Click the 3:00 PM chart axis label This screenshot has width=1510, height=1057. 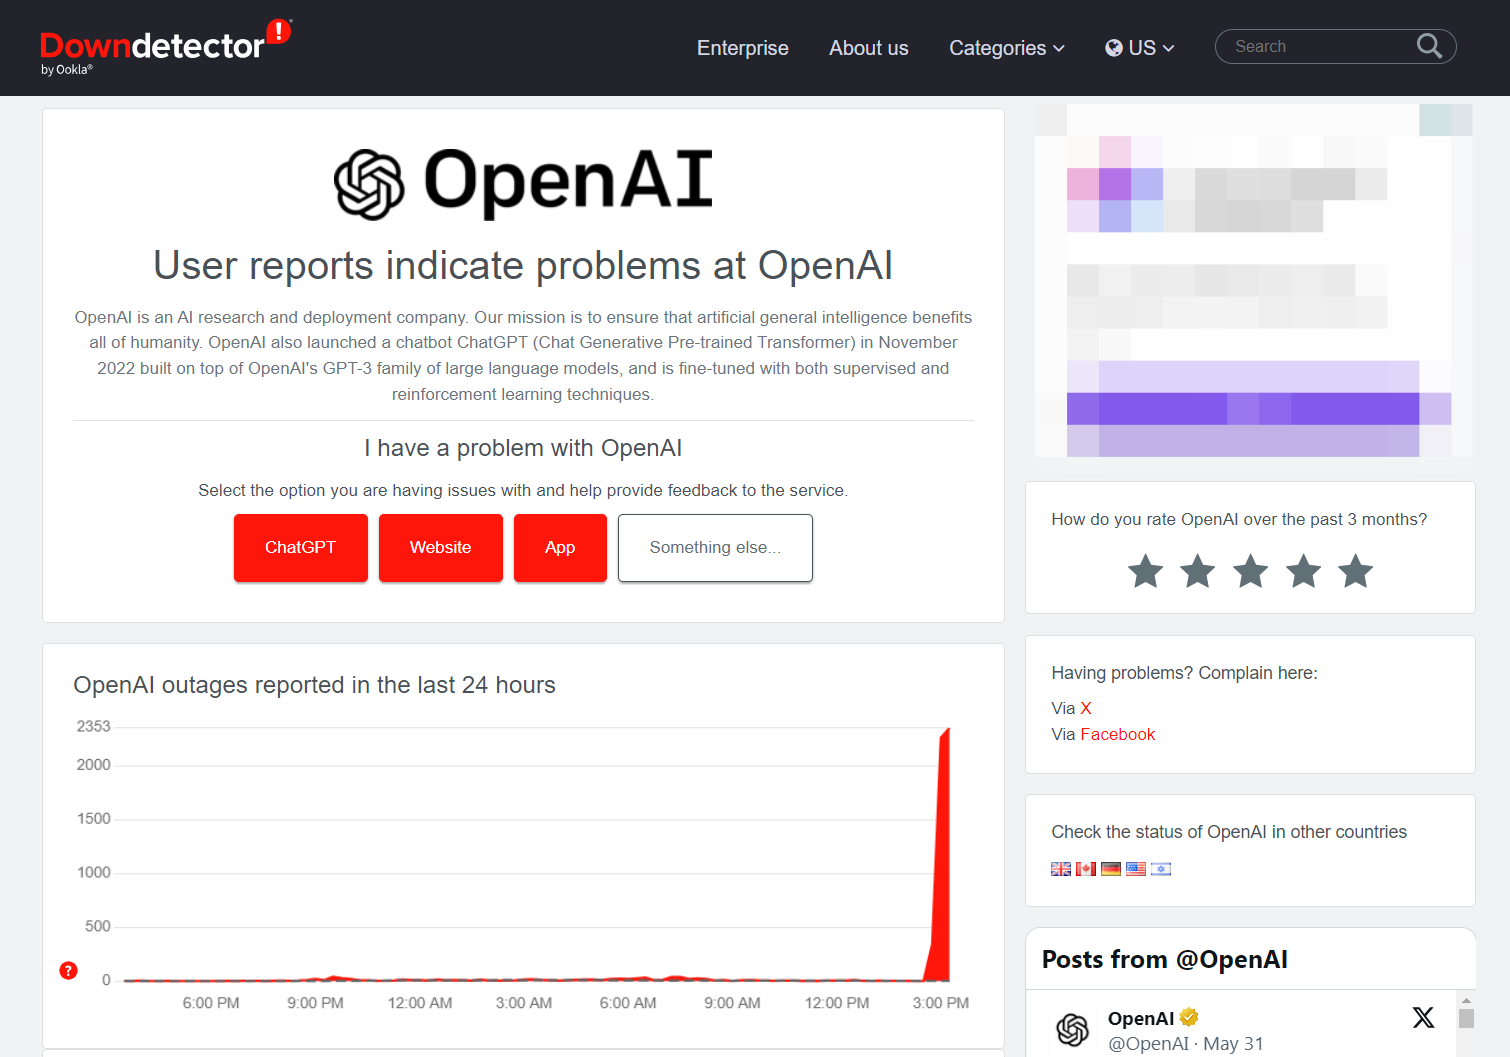pyautogui.click(x=941, y=1003)
